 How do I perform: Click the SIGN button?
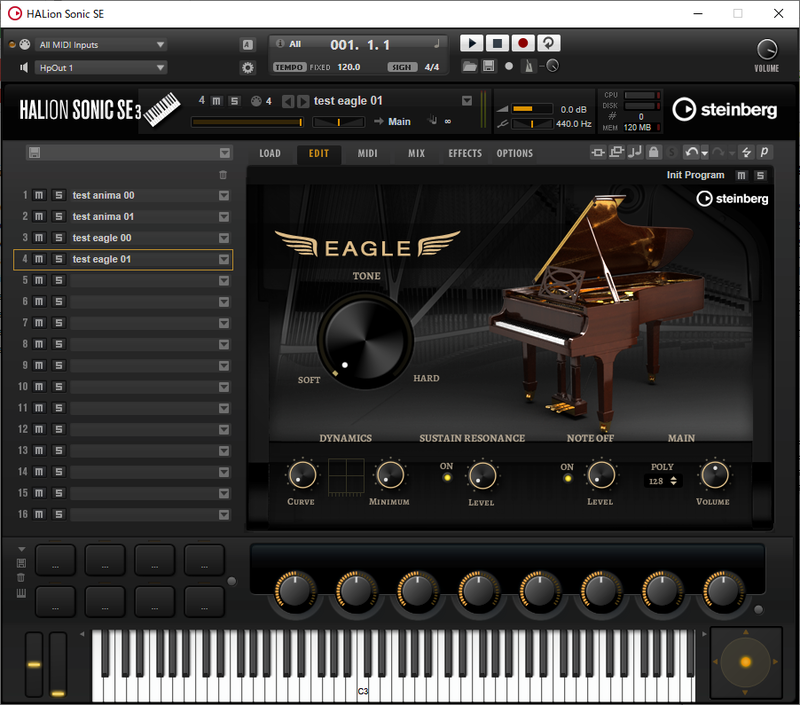402,67
